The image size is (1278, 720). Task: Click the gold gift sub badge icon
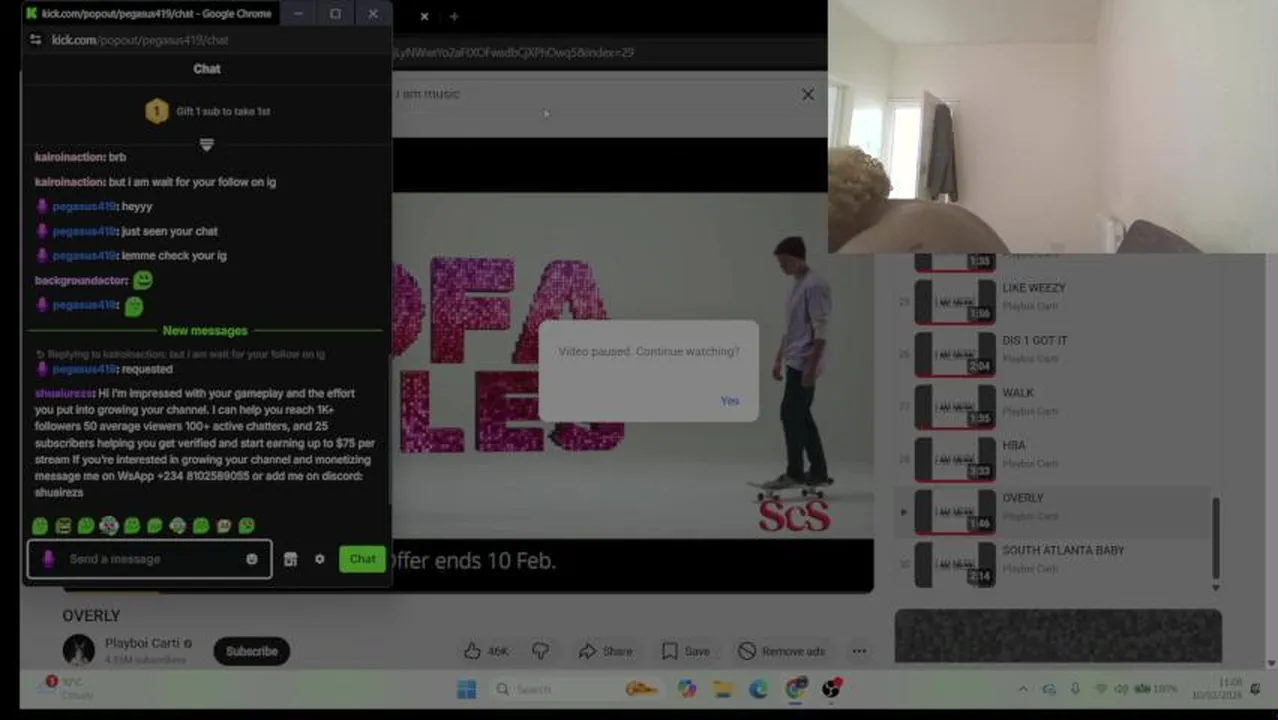pyautogui.click(x=157, y=111)
